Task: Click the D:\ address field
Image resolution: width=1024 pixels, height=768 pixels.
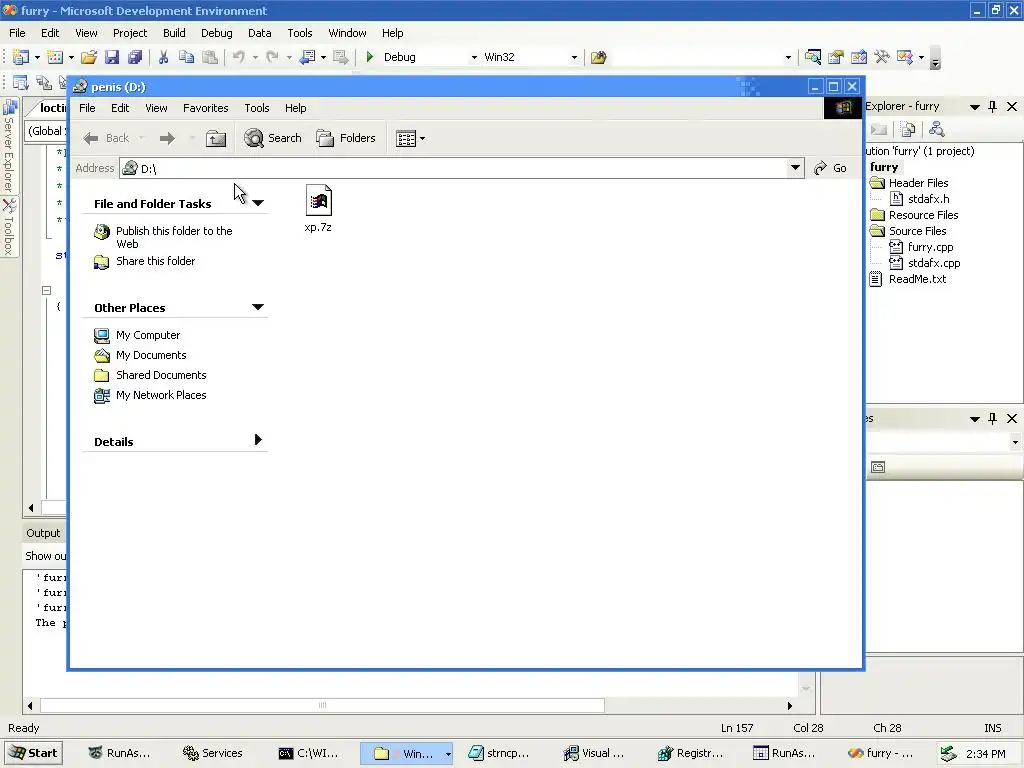Action: (453, 168)
